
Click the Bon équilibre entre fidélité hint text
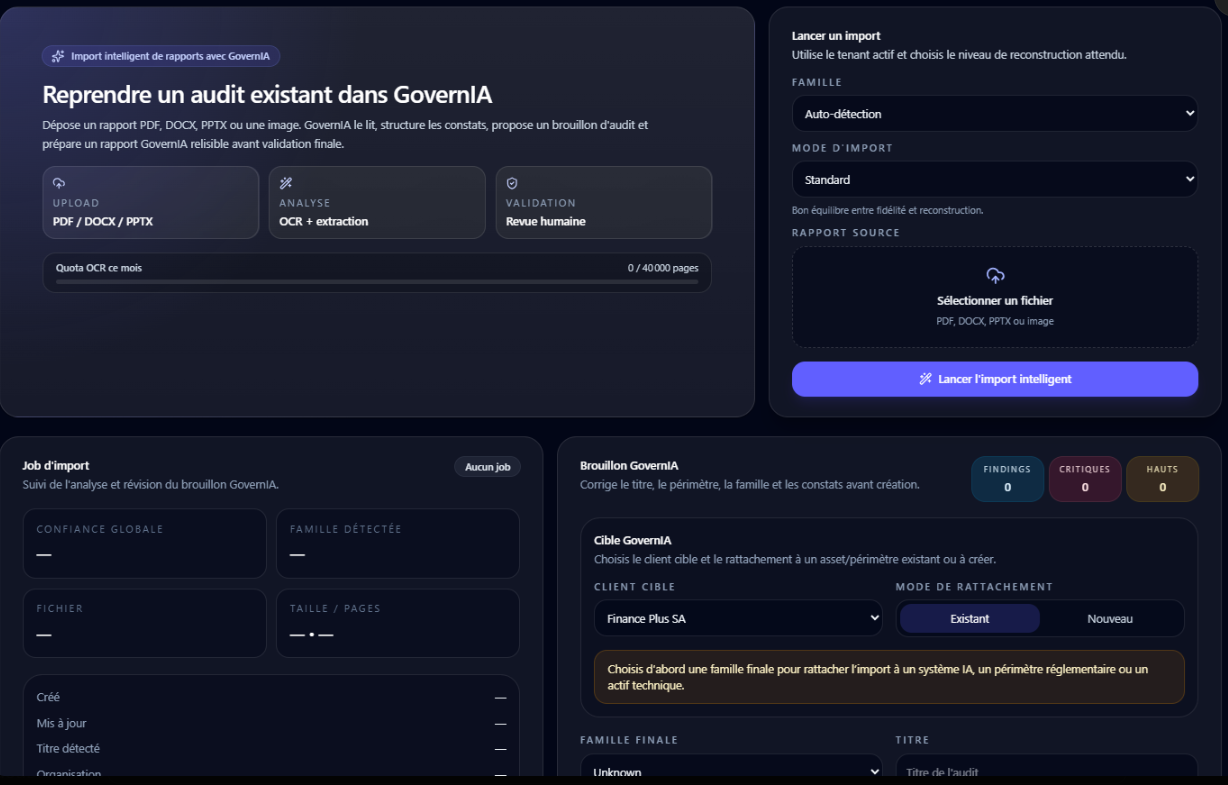point(888,210)
